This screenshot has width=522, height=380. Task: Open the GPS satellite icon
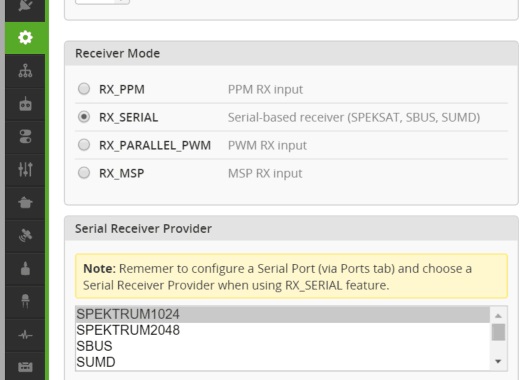click(25, 235)
